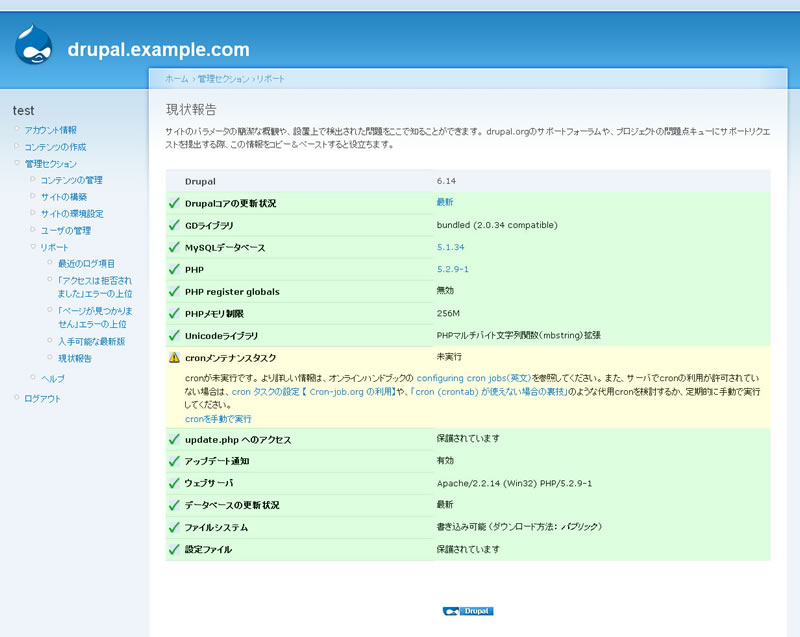Select リポート in the sidebar menu

54,247
